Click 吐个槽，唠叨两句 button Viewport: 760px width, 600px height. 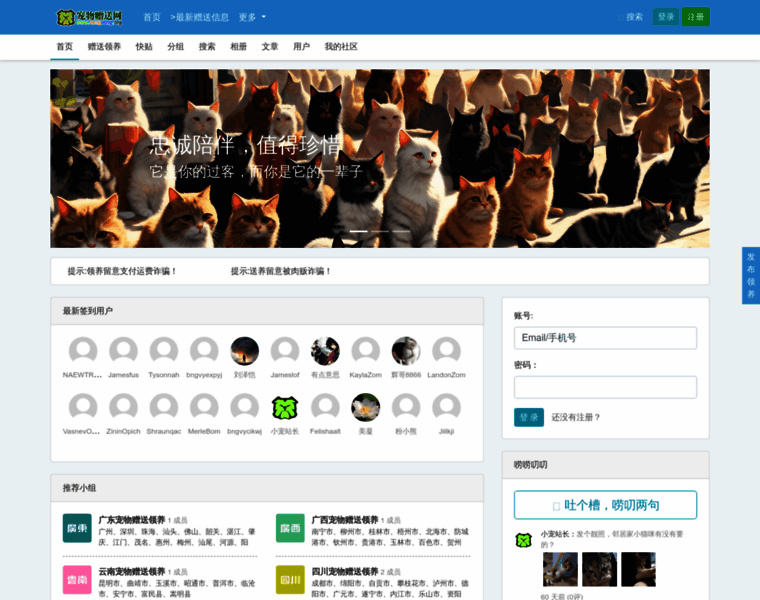(x=605, y=505)
